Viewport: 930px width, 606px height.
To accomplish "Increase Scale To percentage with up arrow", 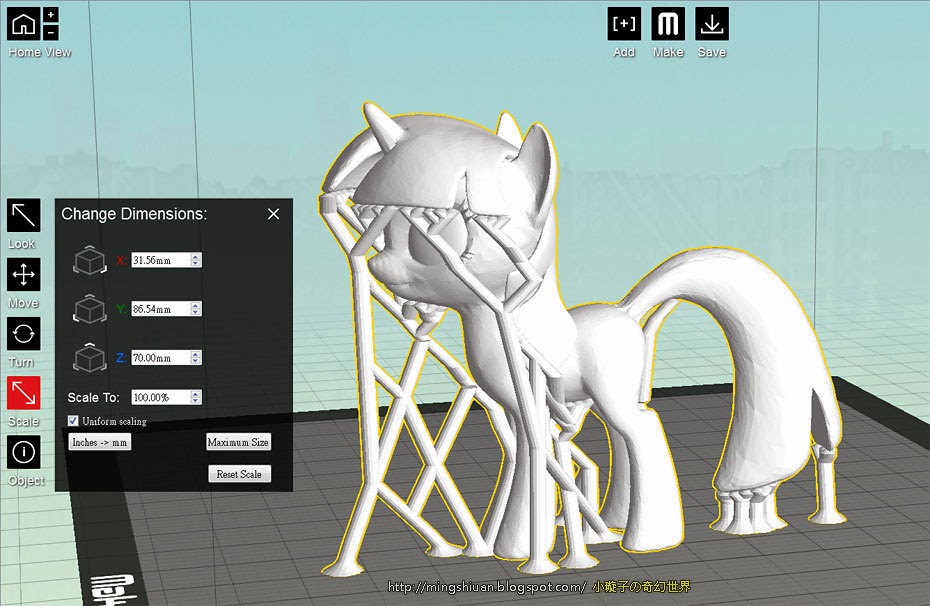I will point(196,394).
